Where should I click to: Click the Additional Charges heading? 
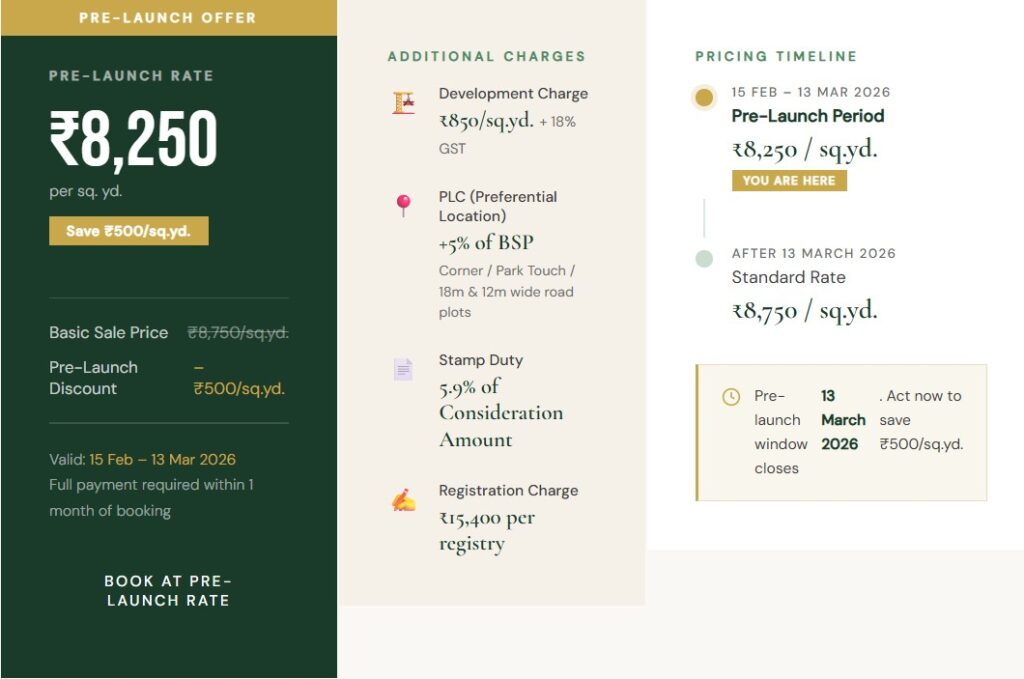tap(486, 57)
